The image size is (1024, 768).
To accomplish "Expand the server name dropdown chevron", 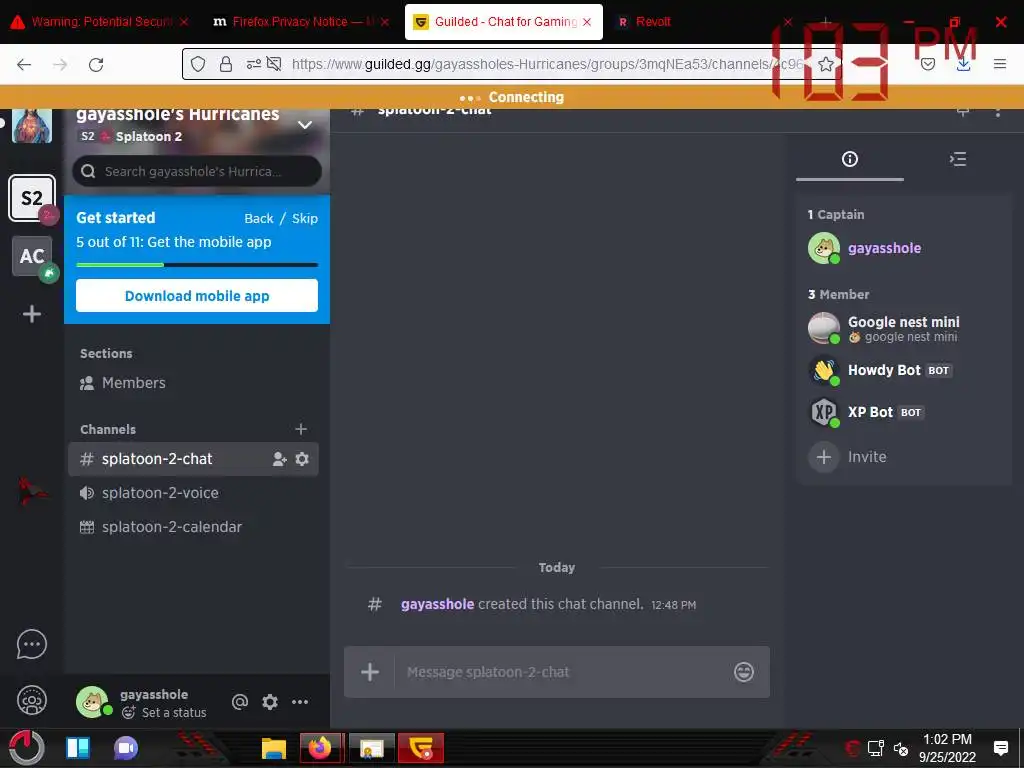I will tap(304, 125).
